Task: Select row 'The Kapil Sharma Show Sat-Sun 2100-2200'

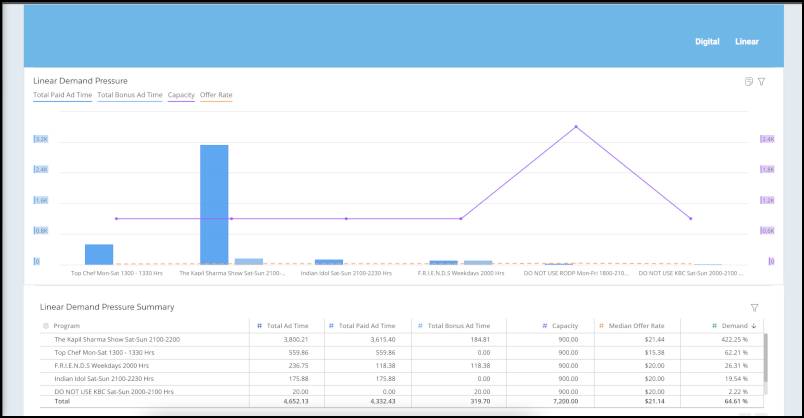Action: tap(401, 340)
